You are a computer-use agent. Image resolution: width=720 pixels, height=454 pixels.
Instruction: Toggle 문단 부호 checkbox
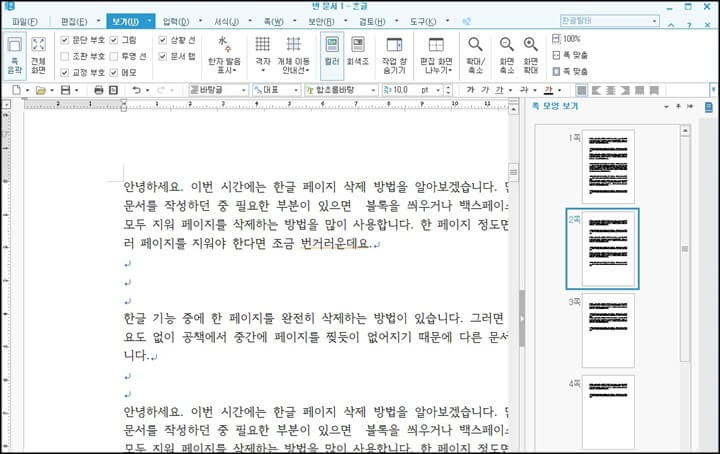pyautogui.click(x=65, y=40)
